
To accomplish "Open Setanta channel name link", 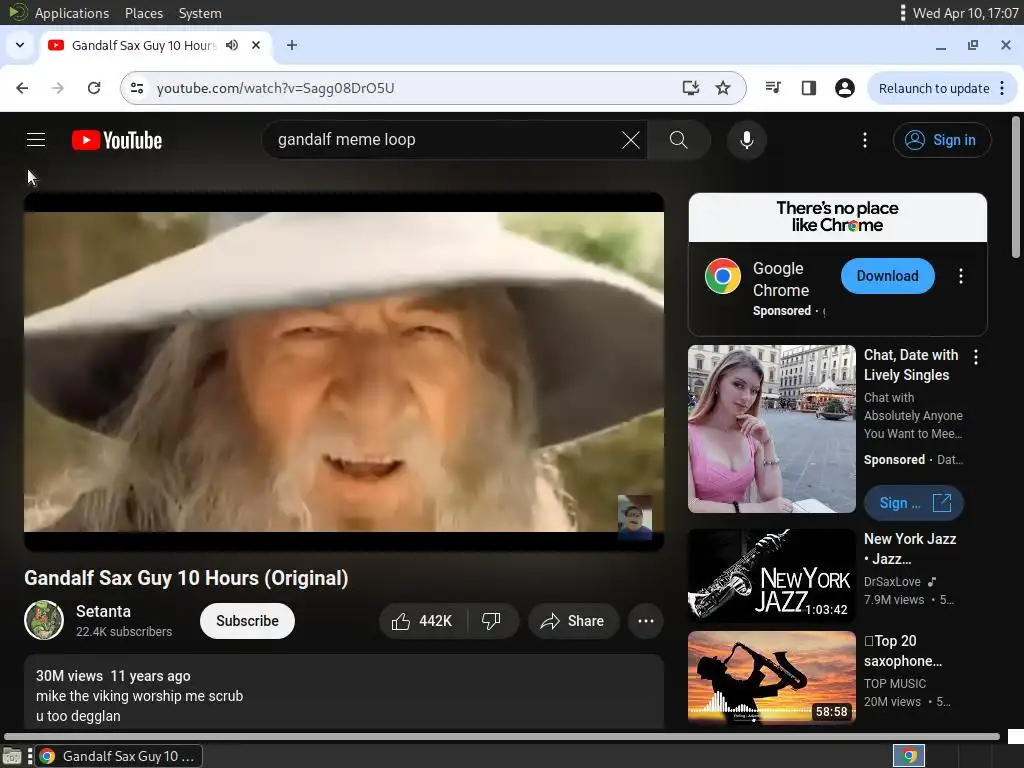I will pyautogui.click(x=103, y=611).
